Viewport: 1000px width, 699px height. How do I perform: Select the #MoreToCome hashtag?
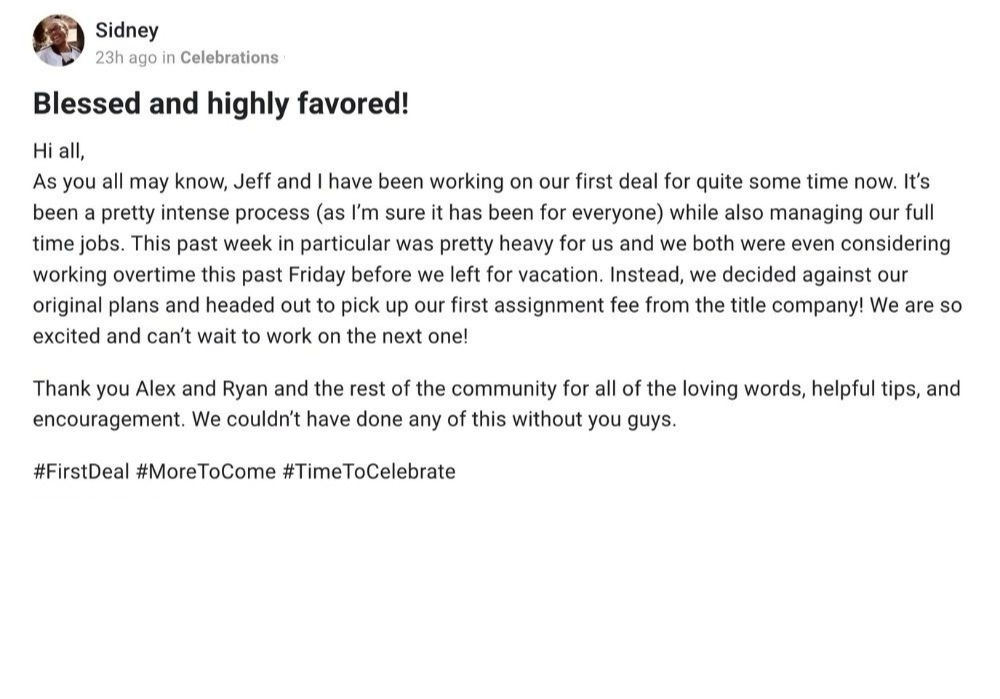[x=206, y=471]
